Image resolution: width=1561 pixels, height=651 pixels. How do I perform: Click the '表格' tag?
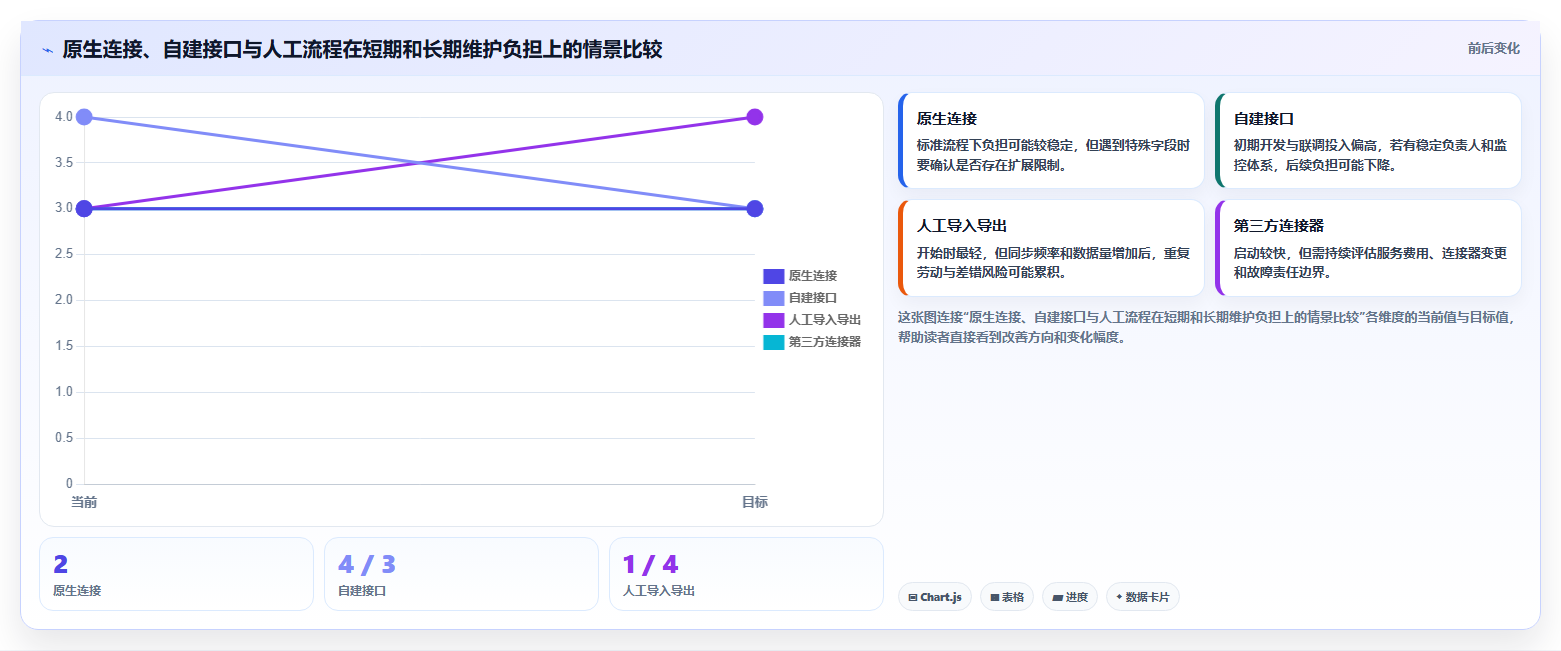tap(1007, 597)
